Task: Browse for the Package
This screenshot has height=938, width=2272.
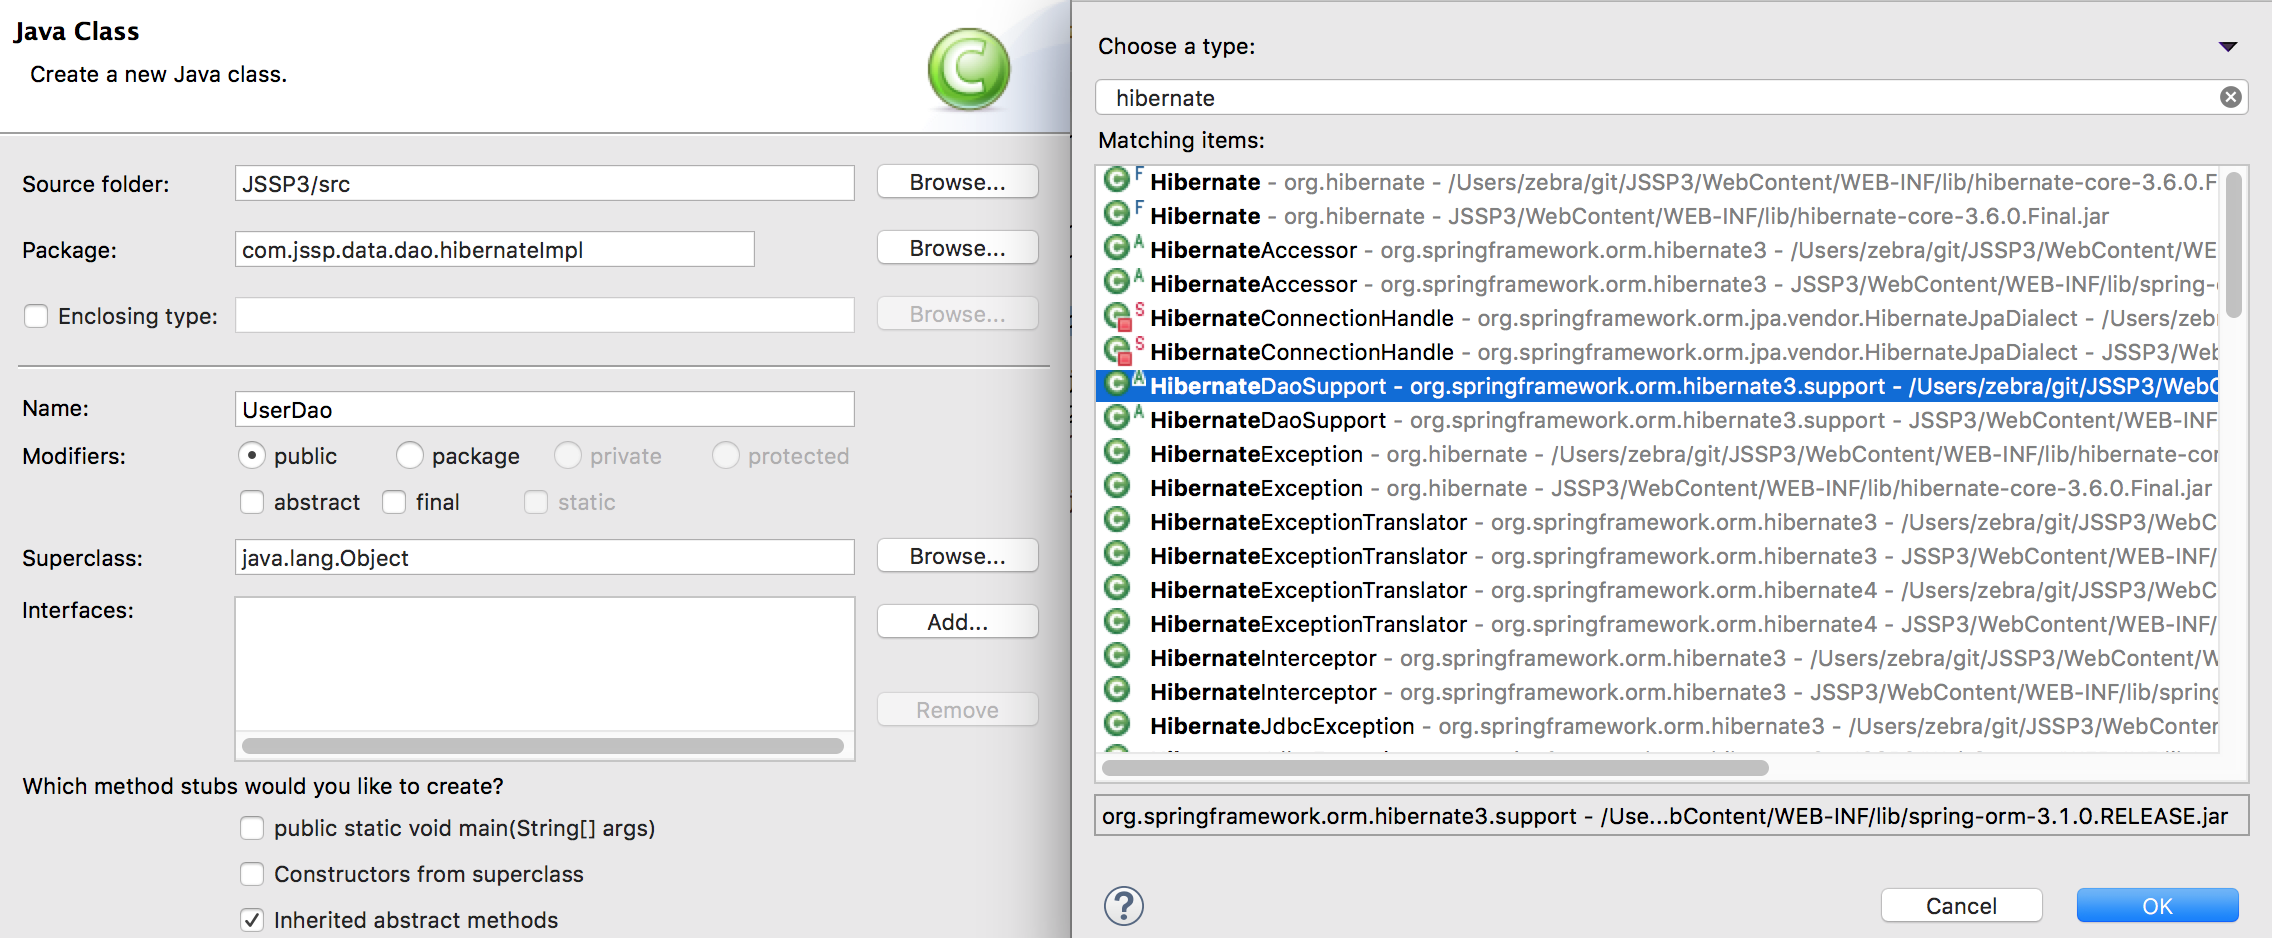Action: pyautogui.click(x=957, y=248)
